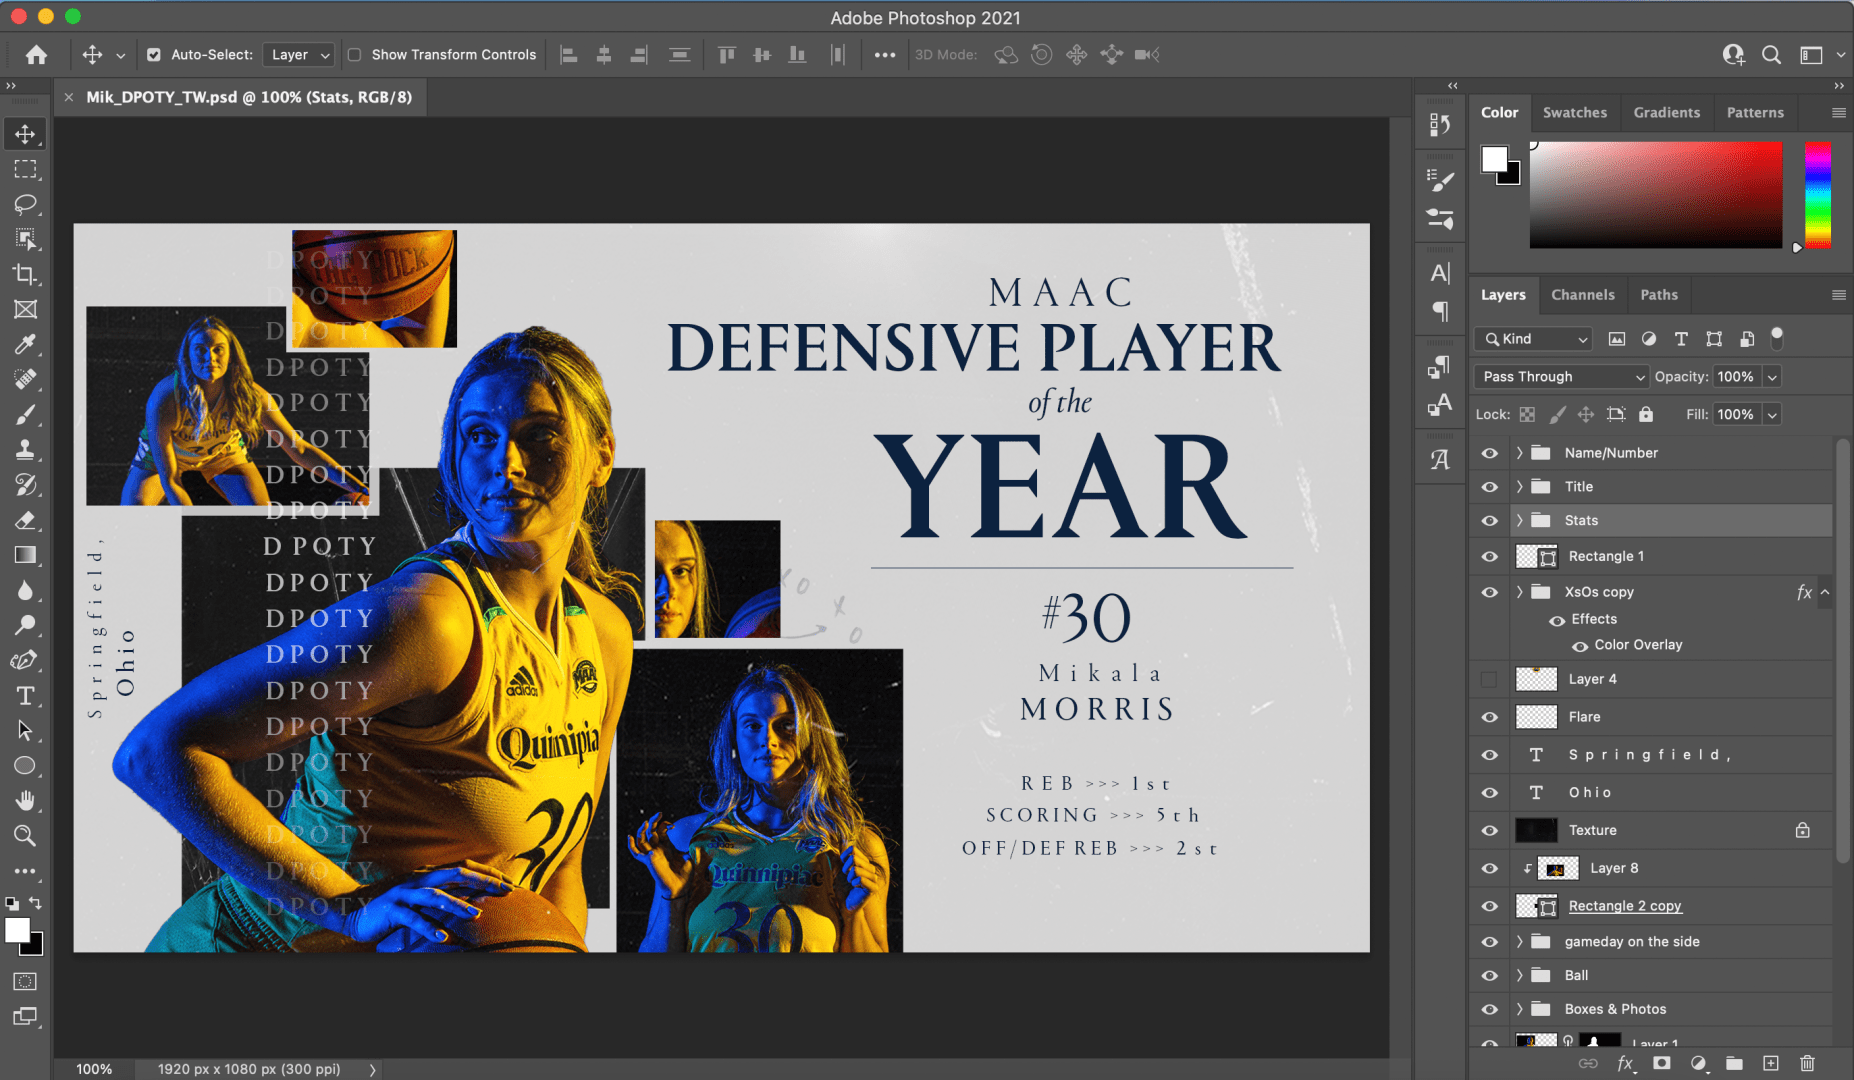The image size is (1854, 1080).
Task: Show the hidden Layer 4
Action: (x=1489, y=680)
